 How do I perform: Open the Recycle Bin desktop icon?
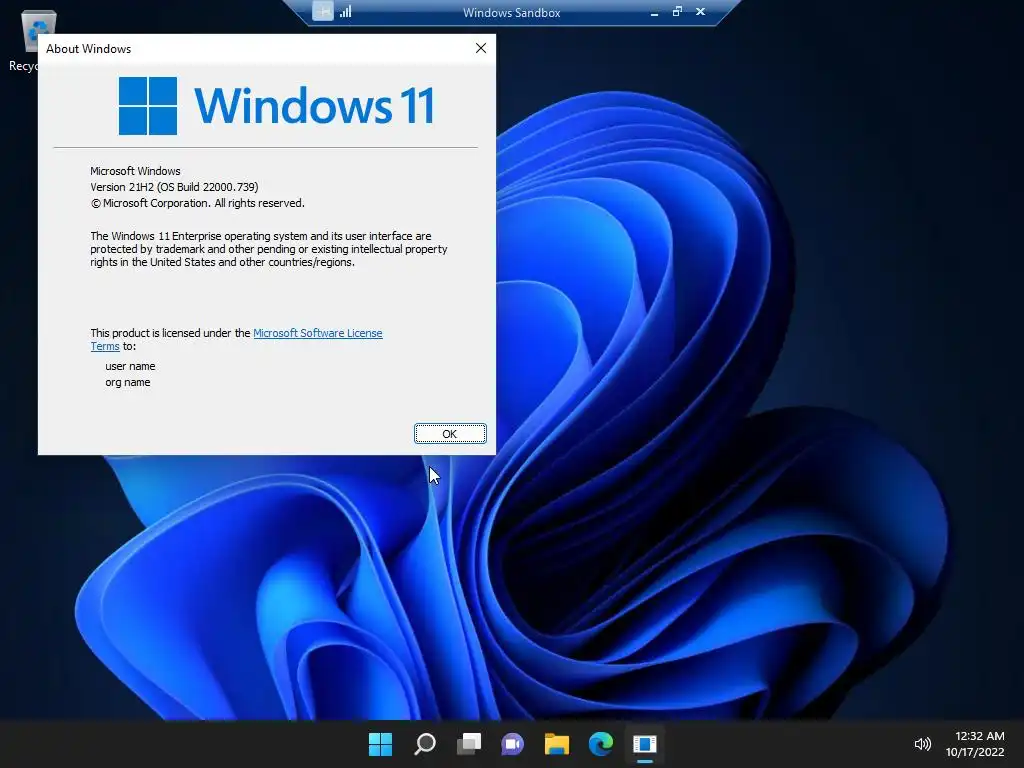point(29,39)
